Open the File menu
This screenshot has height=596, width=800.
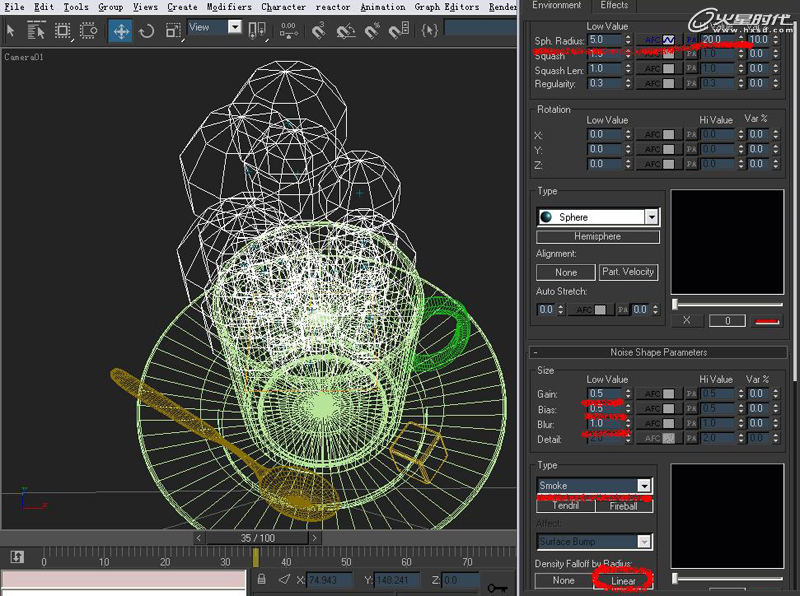click(14, 7)
